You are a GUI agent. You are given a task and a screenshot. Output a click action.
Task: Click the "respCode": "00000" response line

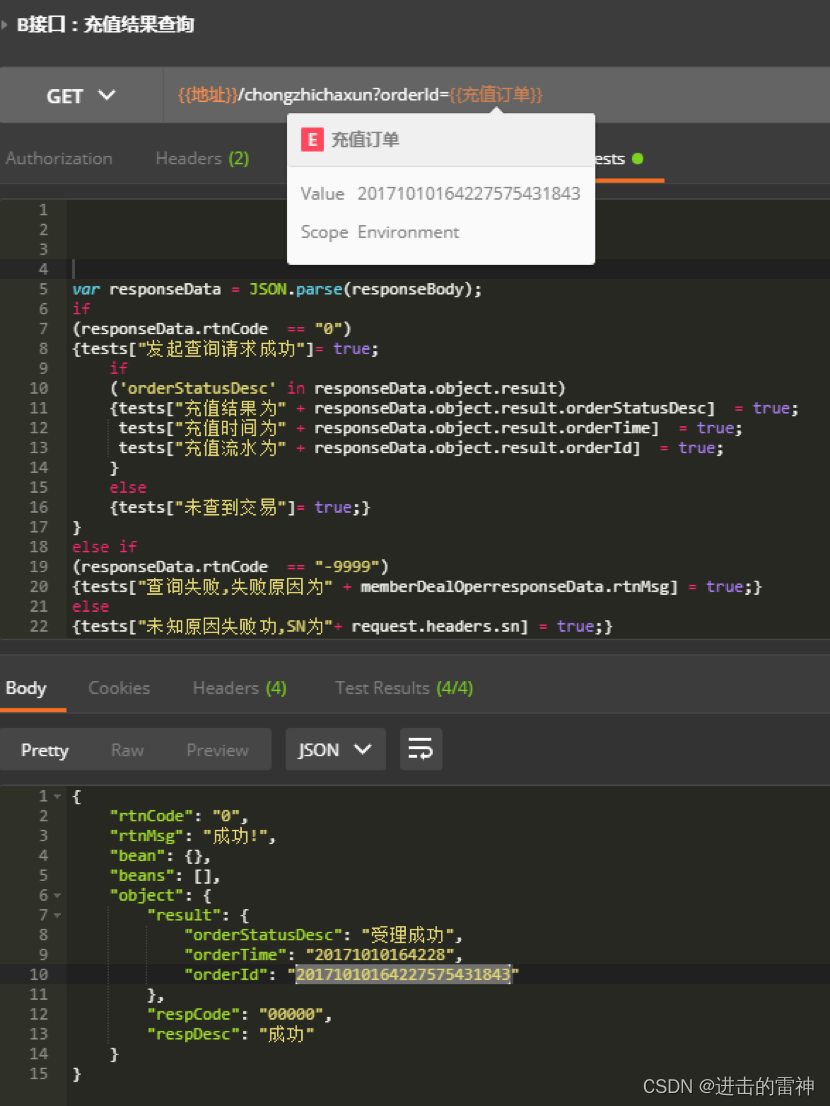click(239, 1014)
